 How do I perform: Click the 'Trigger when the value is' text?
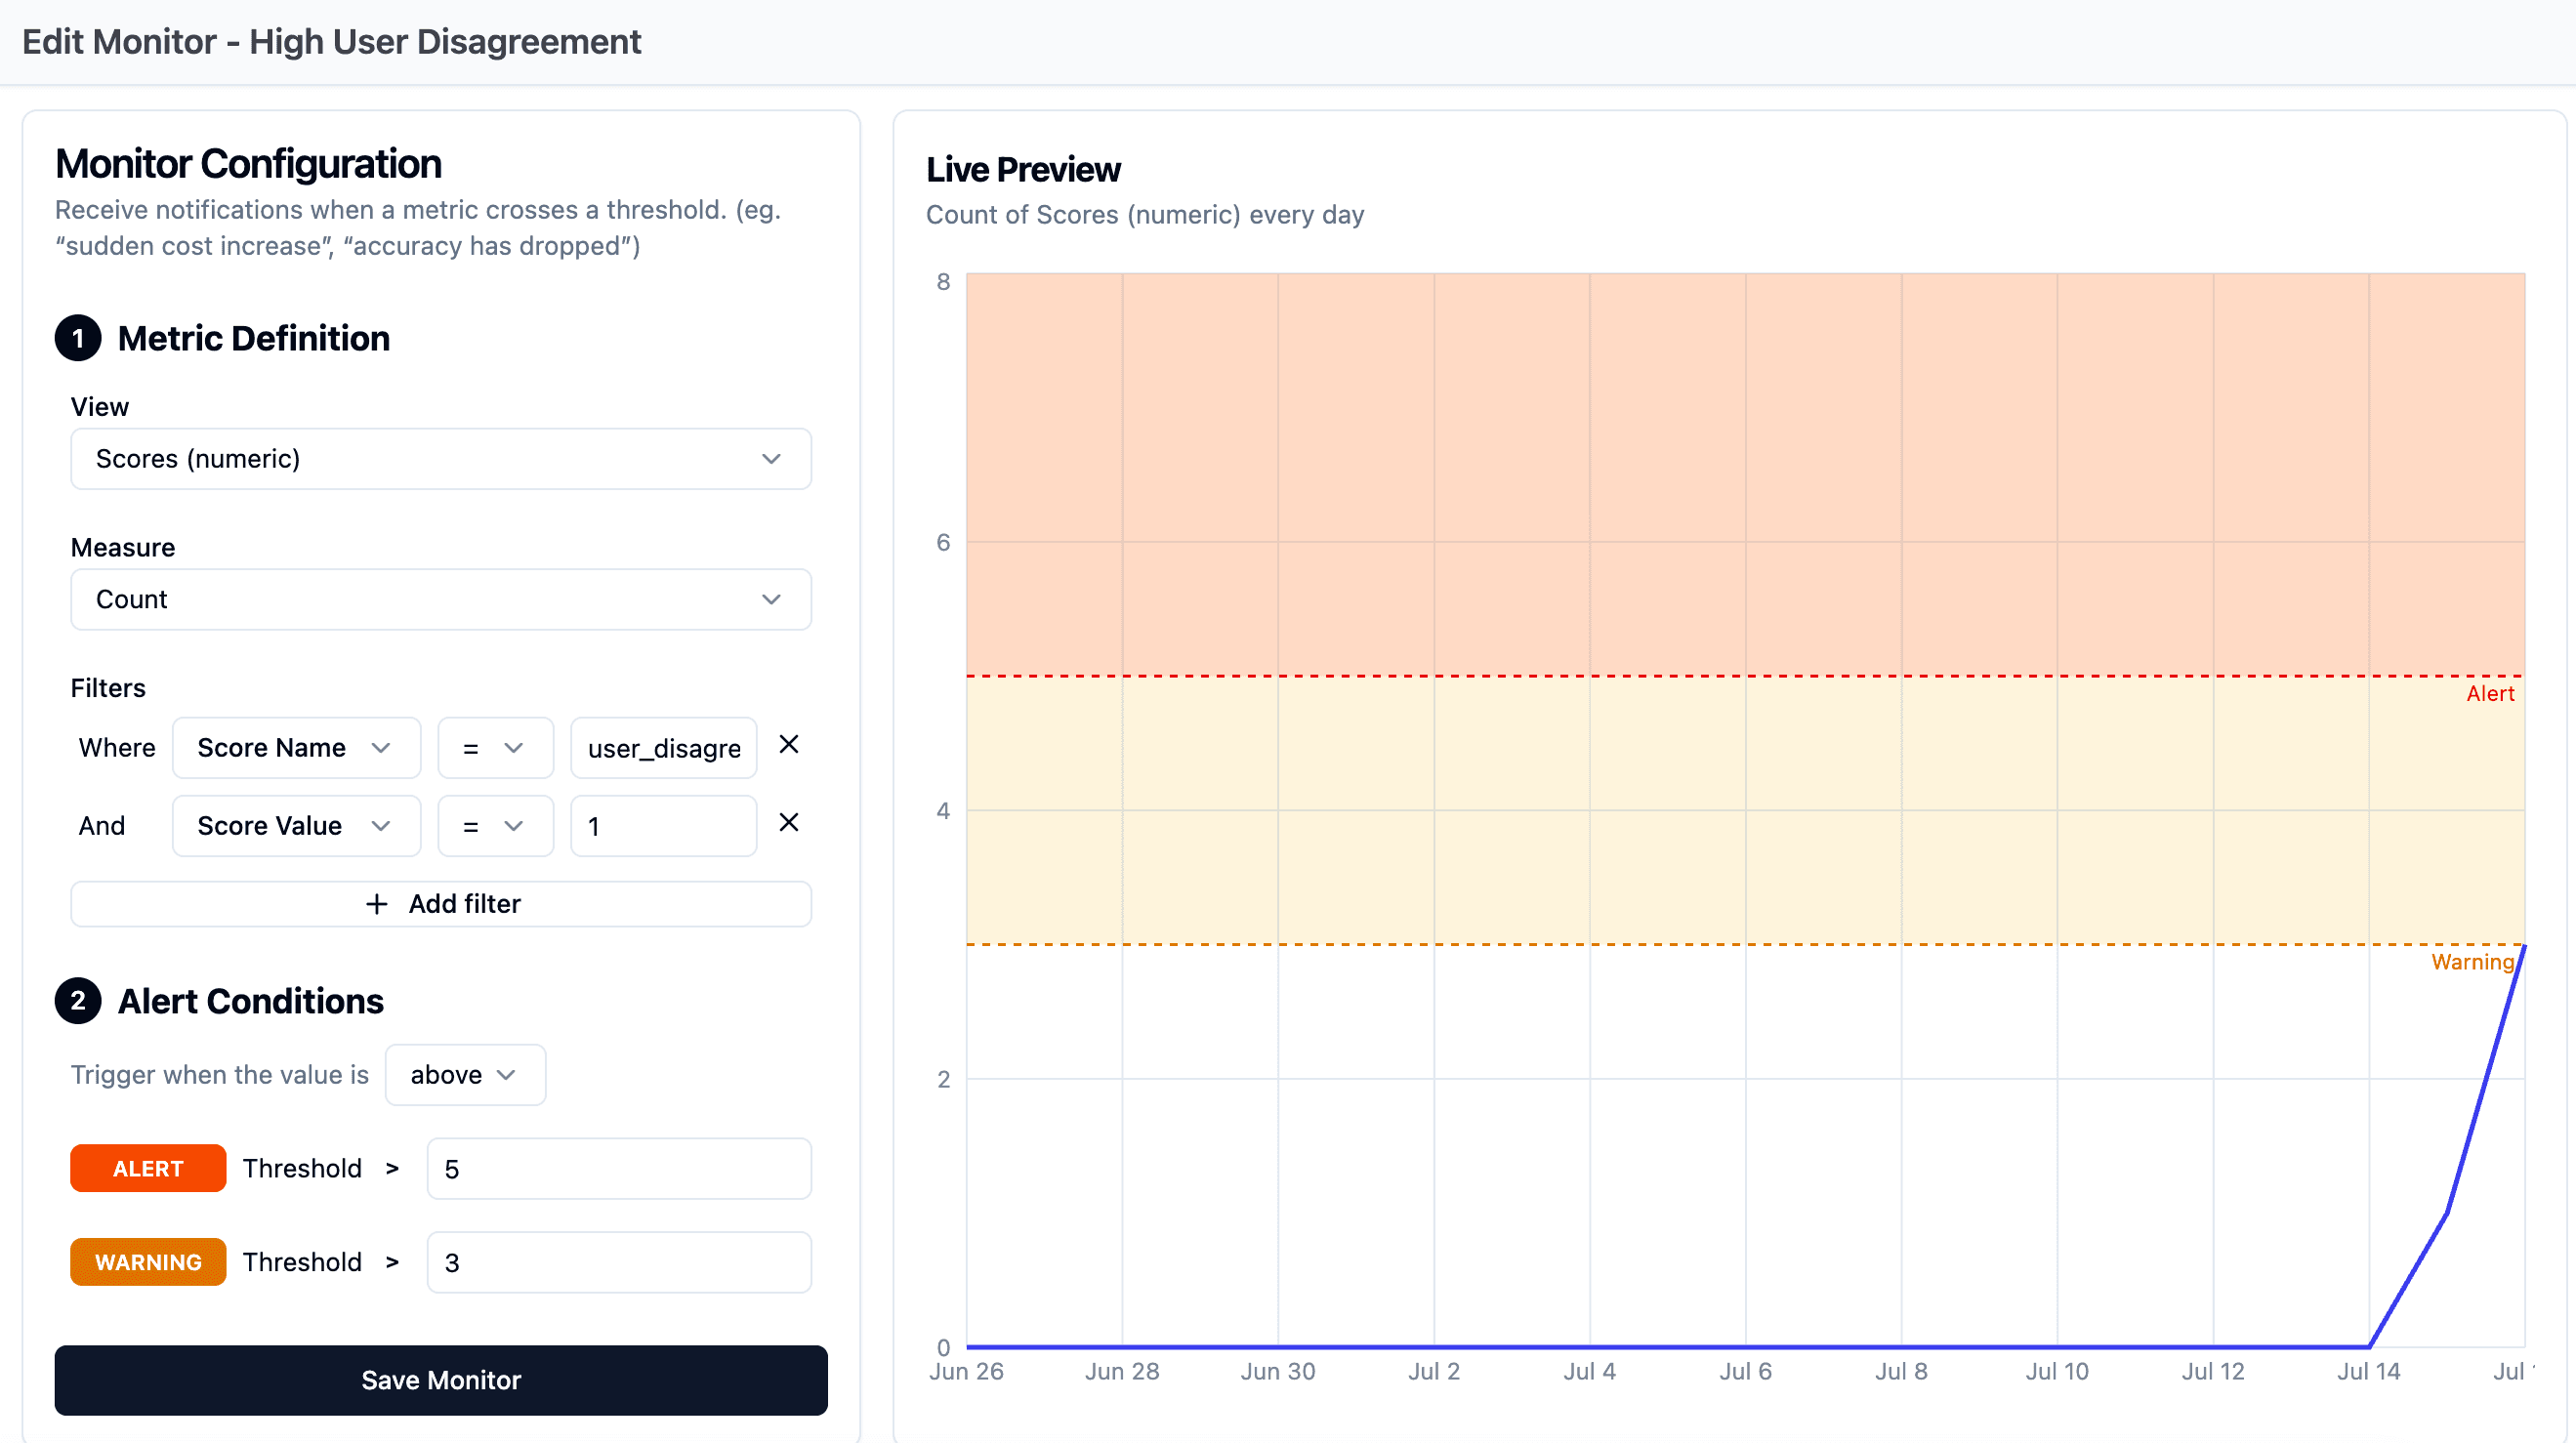click(x=219, y=1075)
